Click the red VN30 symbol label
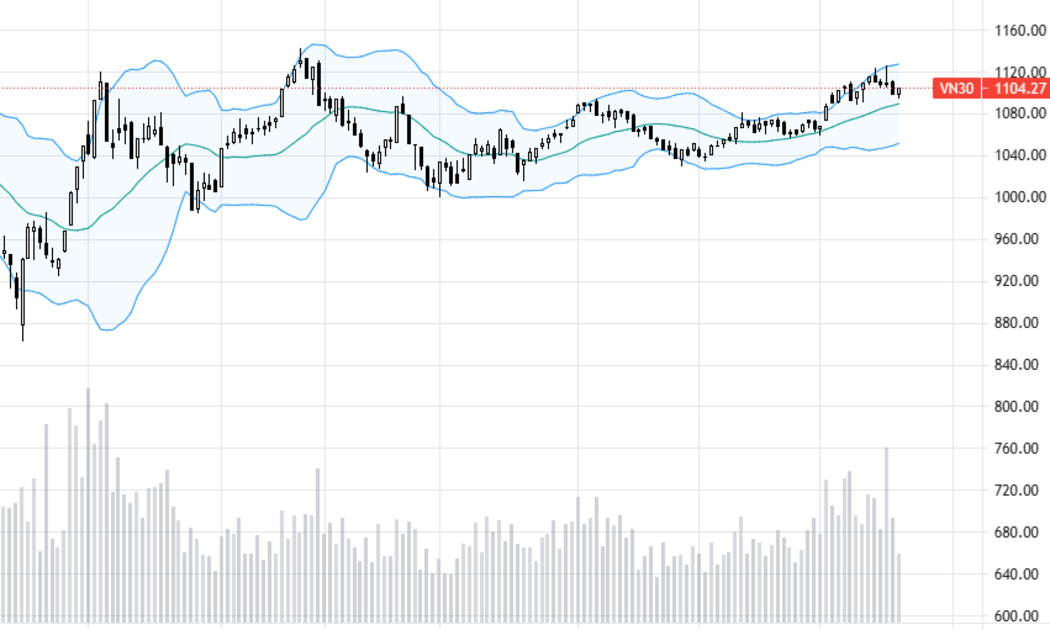The height and width of the screenshot is (630, 1050). (x=957, y=88)
